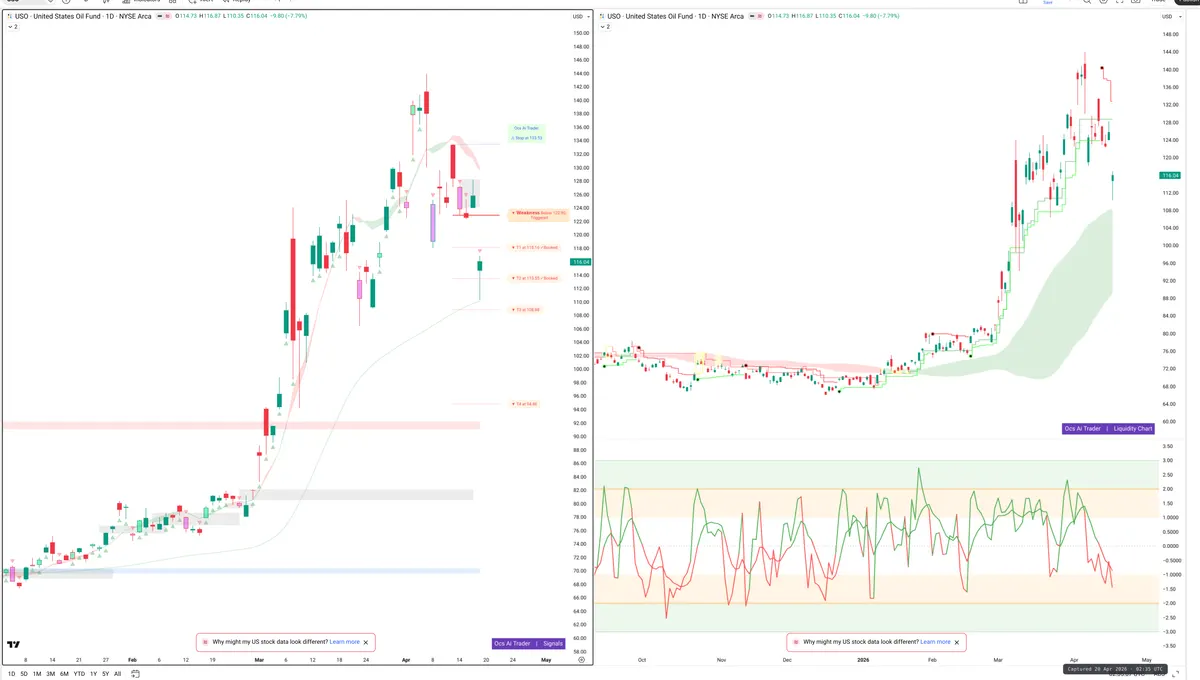
Task: Select the 6M time range
Action: [65, 674]
